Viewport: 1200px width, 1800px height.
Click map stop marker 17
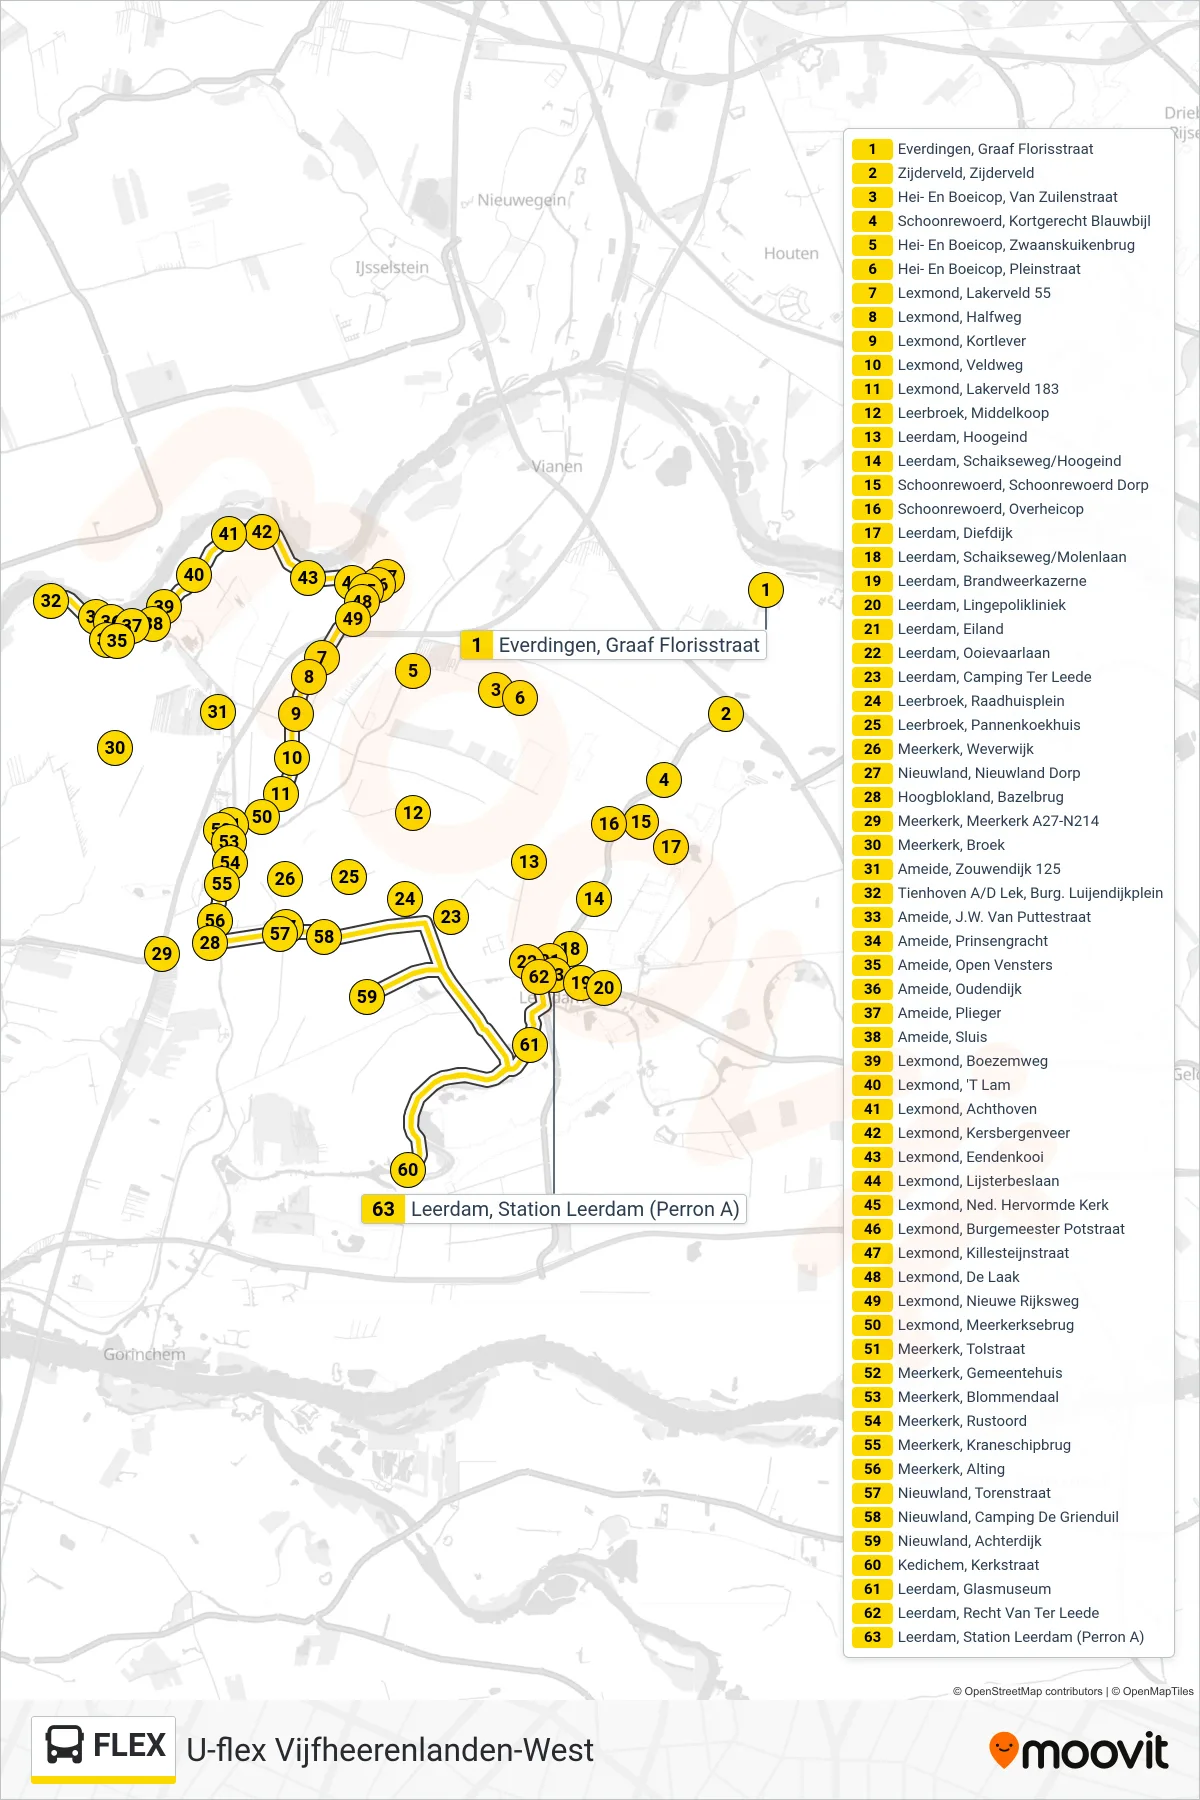[x=671, y=847]
